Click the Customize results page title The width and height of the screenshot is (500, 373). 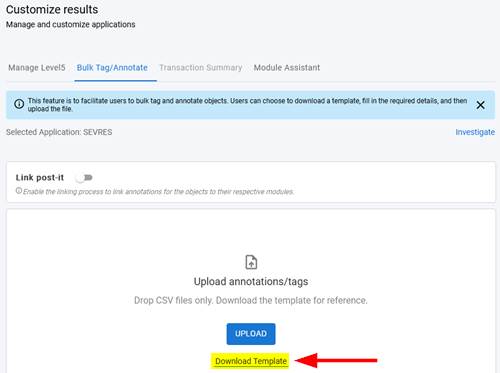coord(52,10)
